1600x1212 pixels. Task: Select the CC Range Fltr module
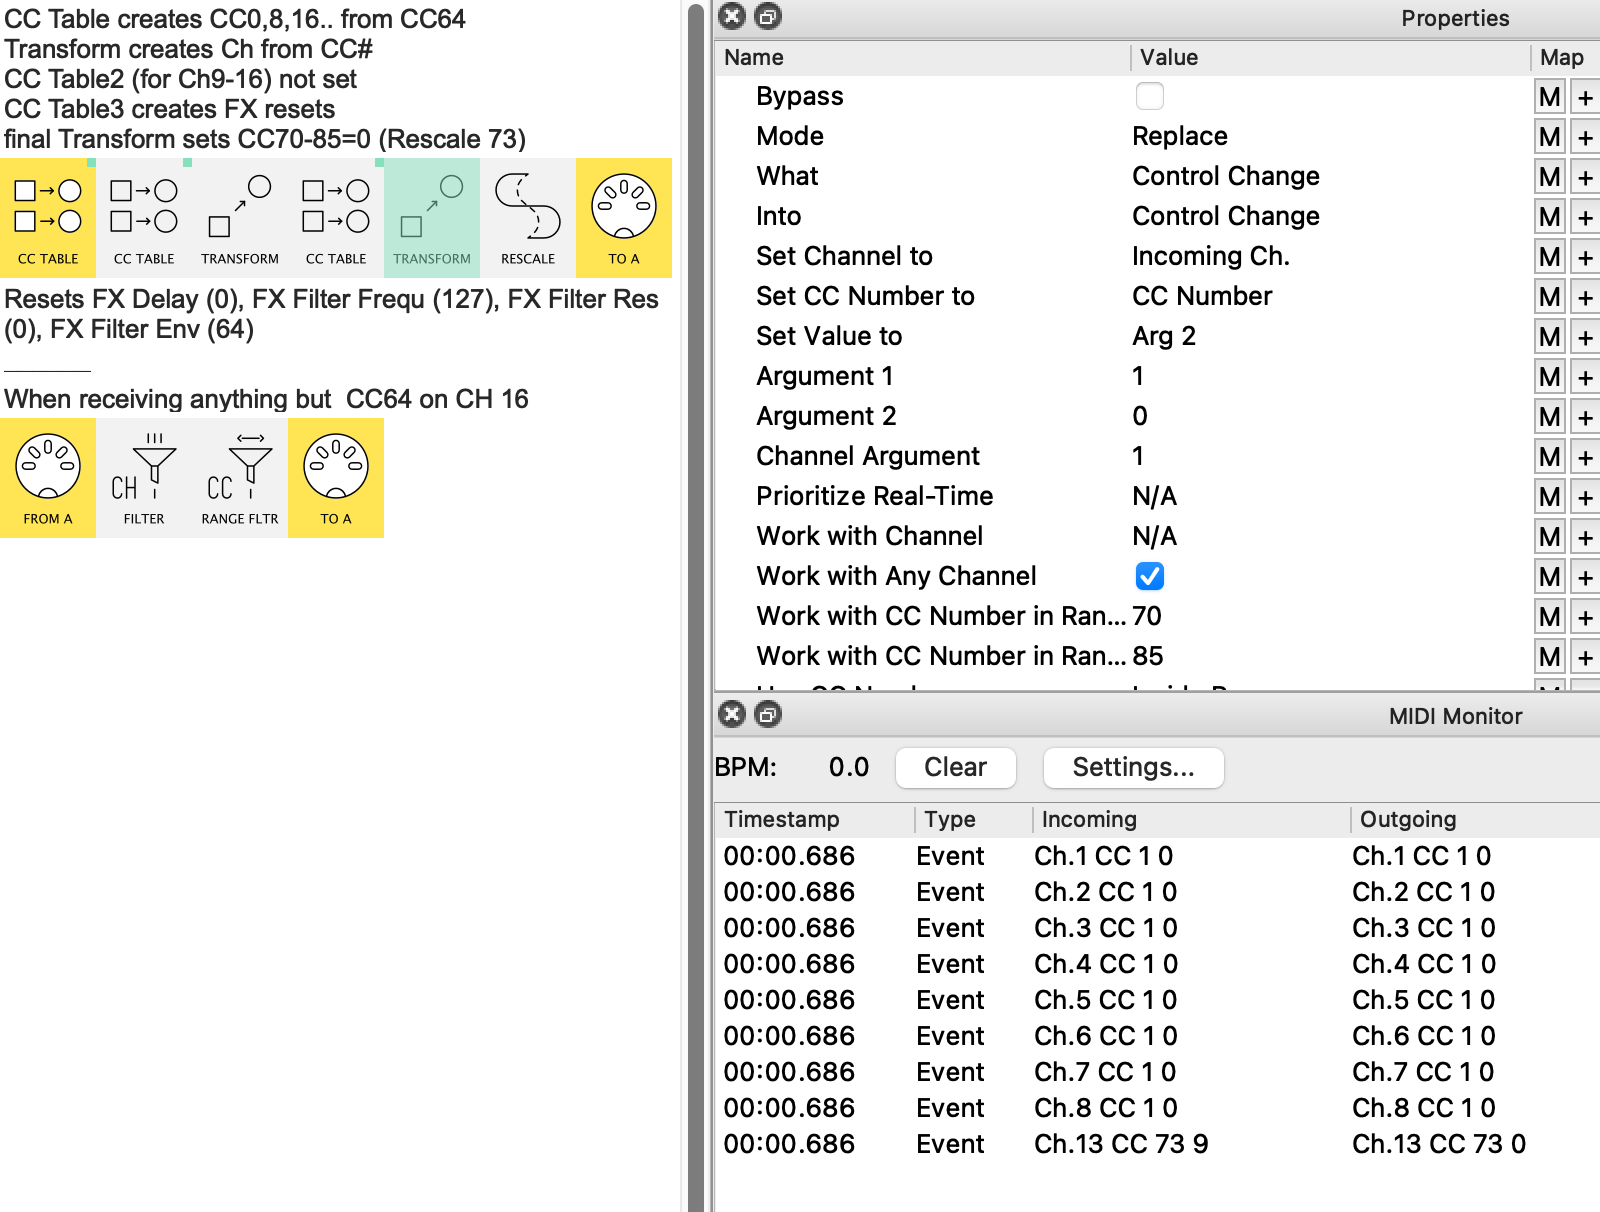pos(240,478)
